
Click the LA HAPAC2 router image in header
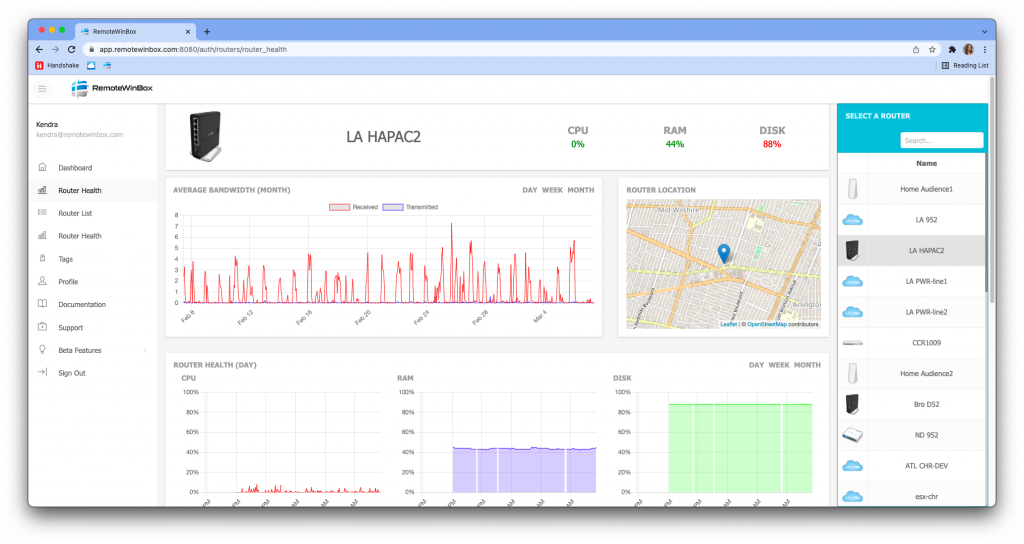206,136
